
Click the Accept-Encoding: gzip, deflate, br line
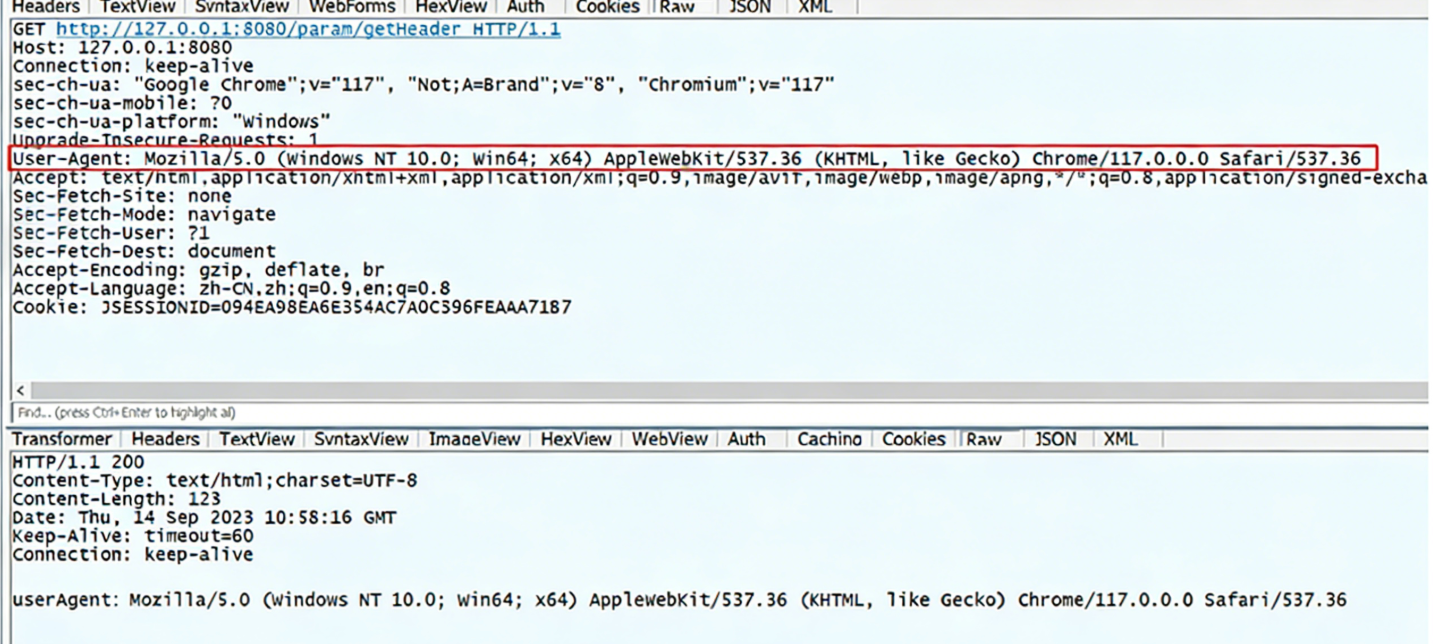(x=198, y=270)
